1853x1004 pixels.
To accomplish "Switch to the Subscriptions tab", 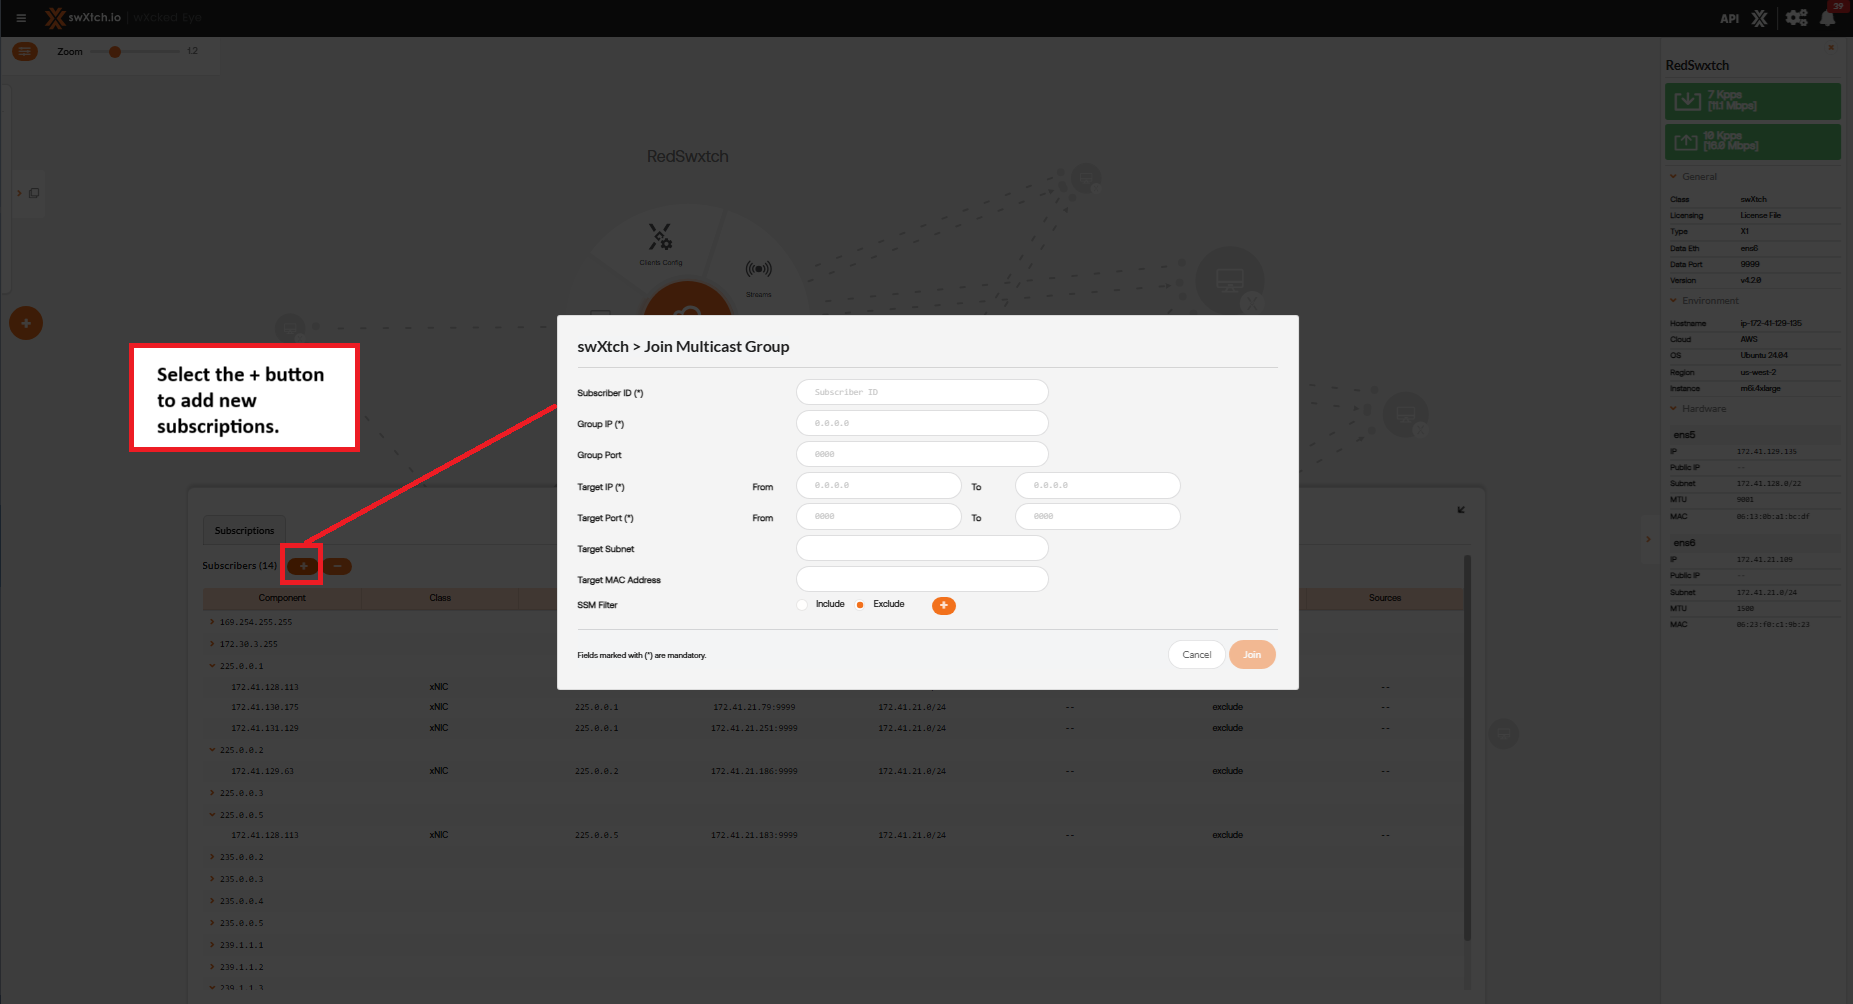I will pyautogui.click(x=244, y=530).
